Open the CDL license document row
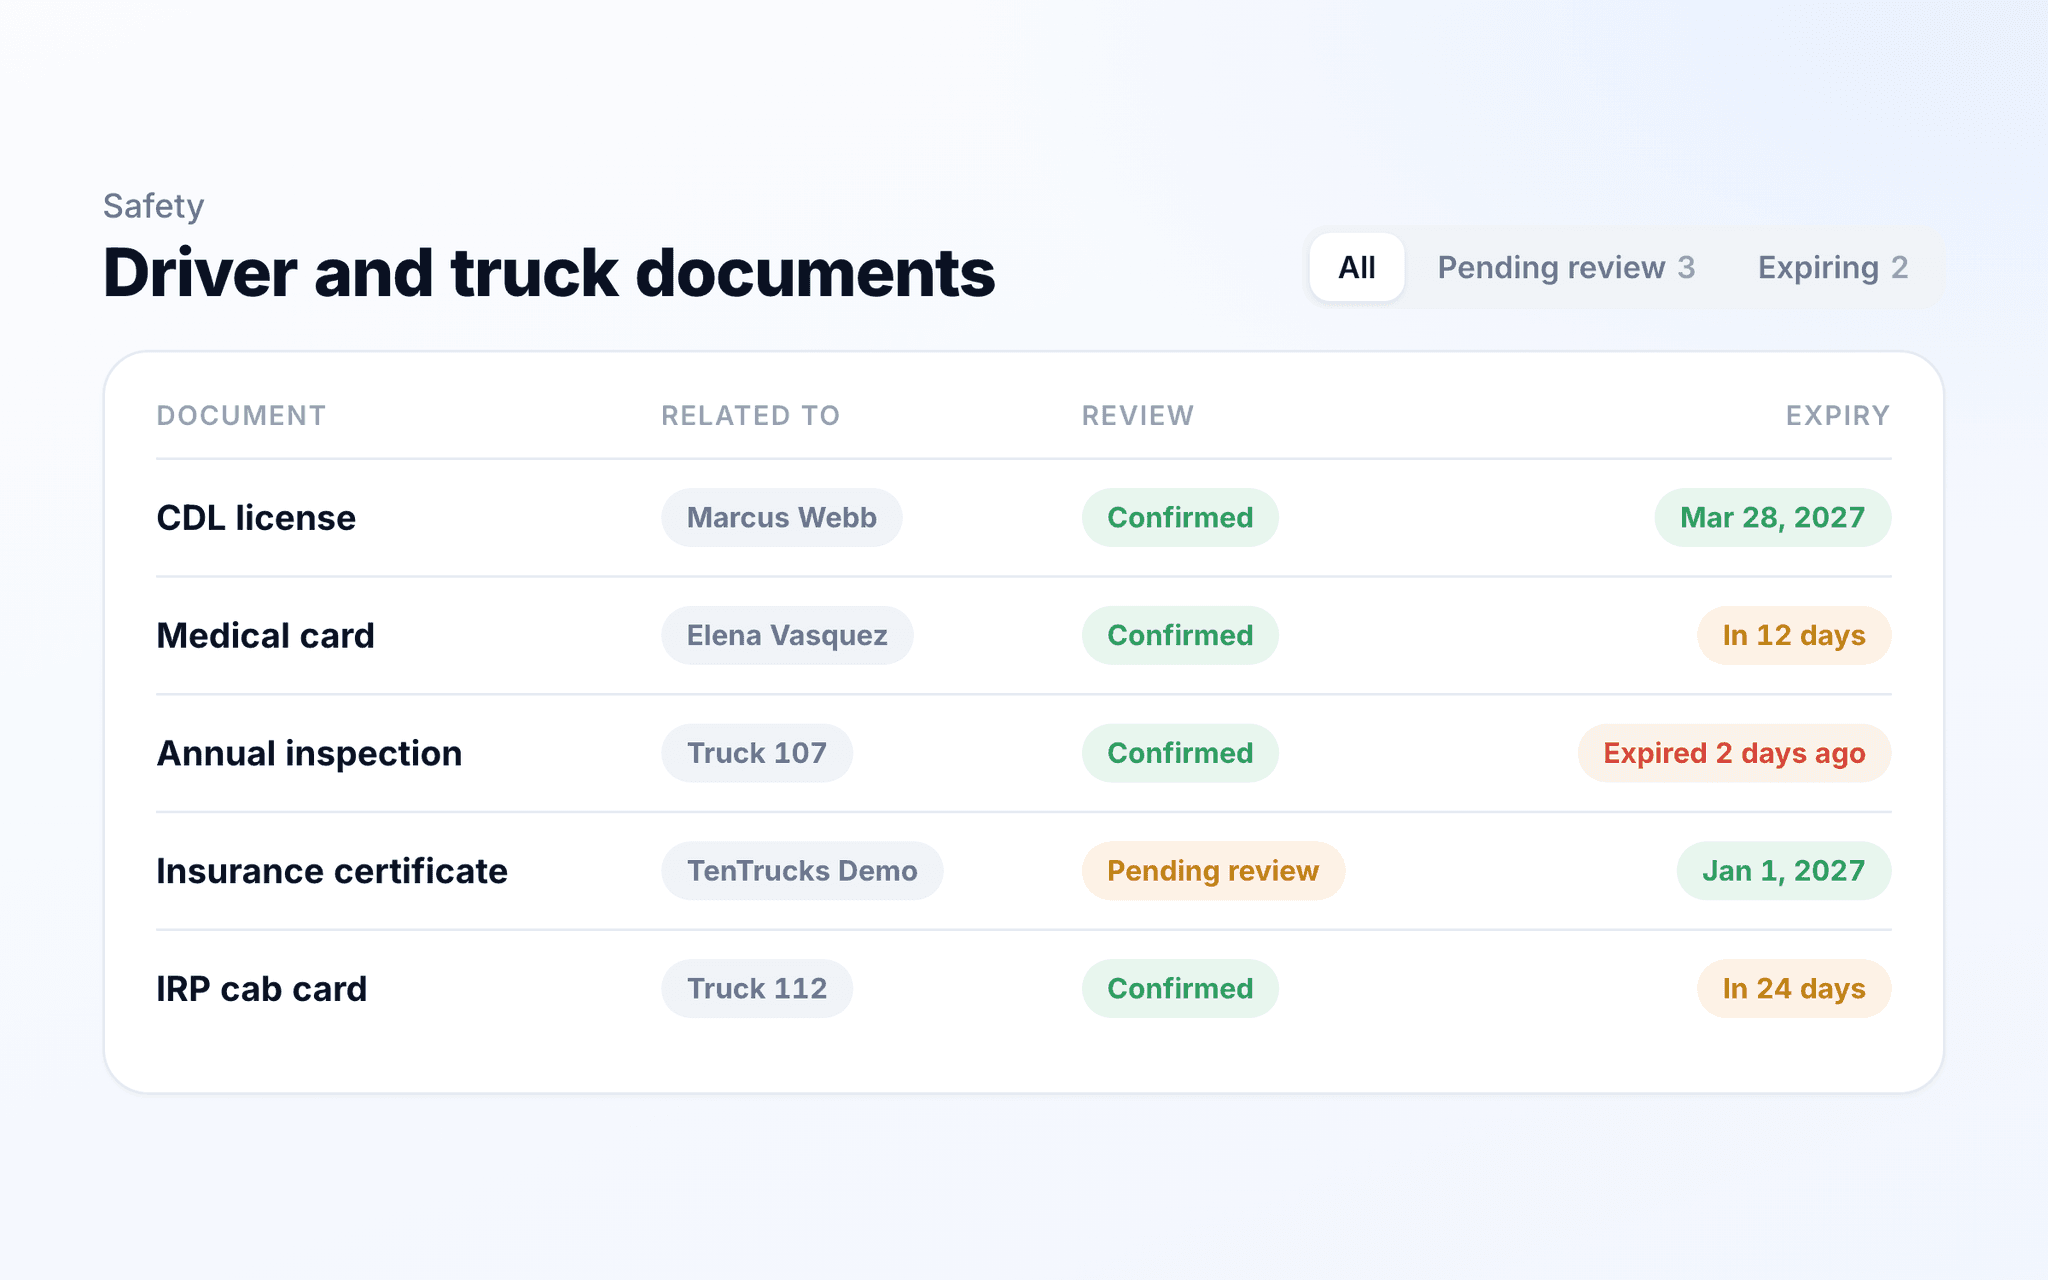The image size is (2048, 1280). click(1024, 518)
